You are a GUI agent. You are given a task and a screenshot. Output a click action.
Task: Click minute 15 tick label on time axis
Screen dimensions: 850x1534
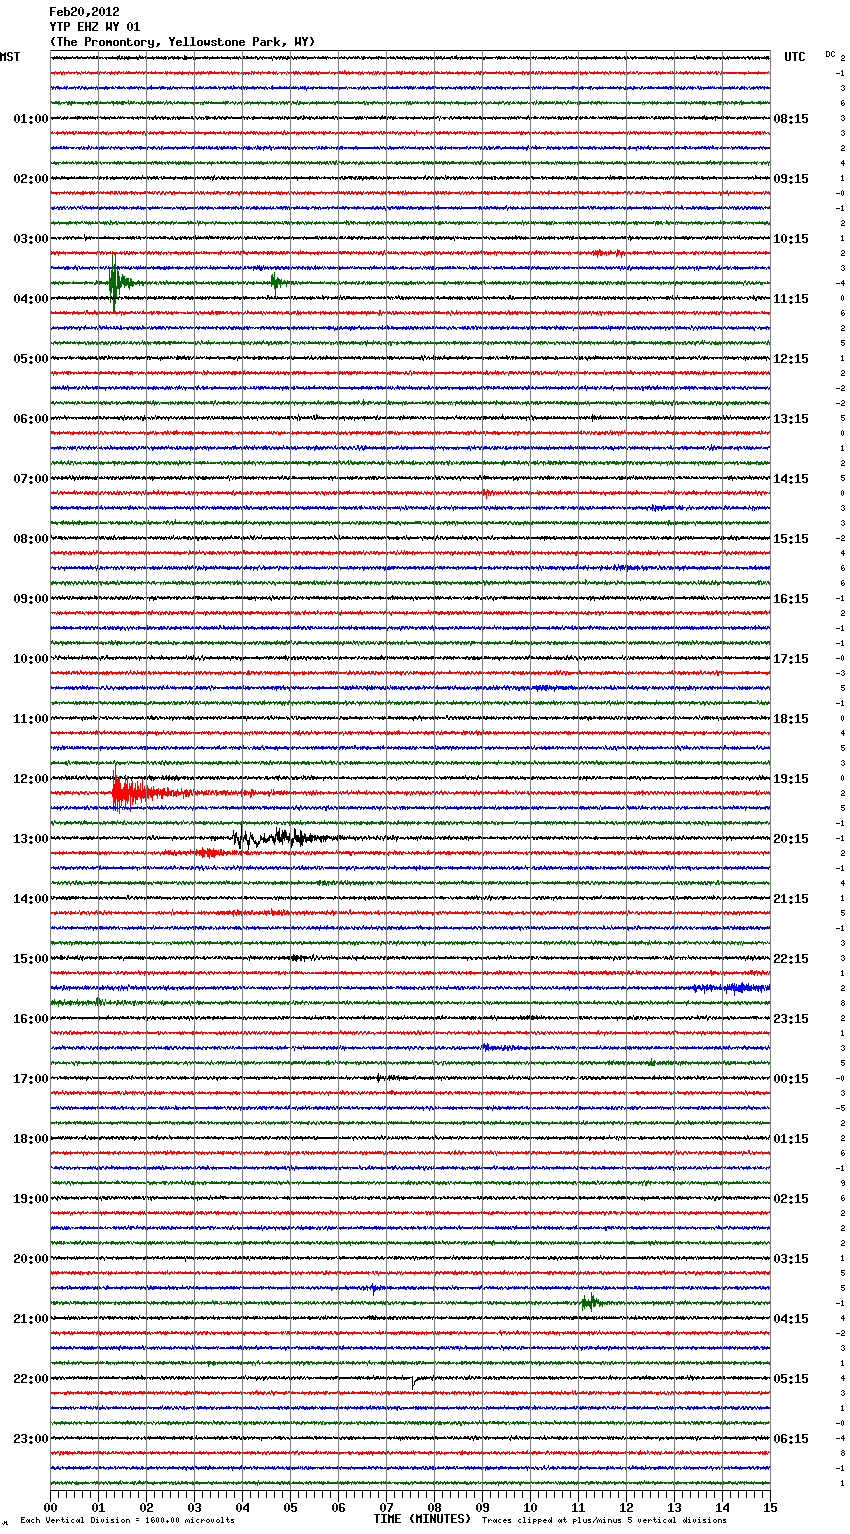coord(770,1507)
